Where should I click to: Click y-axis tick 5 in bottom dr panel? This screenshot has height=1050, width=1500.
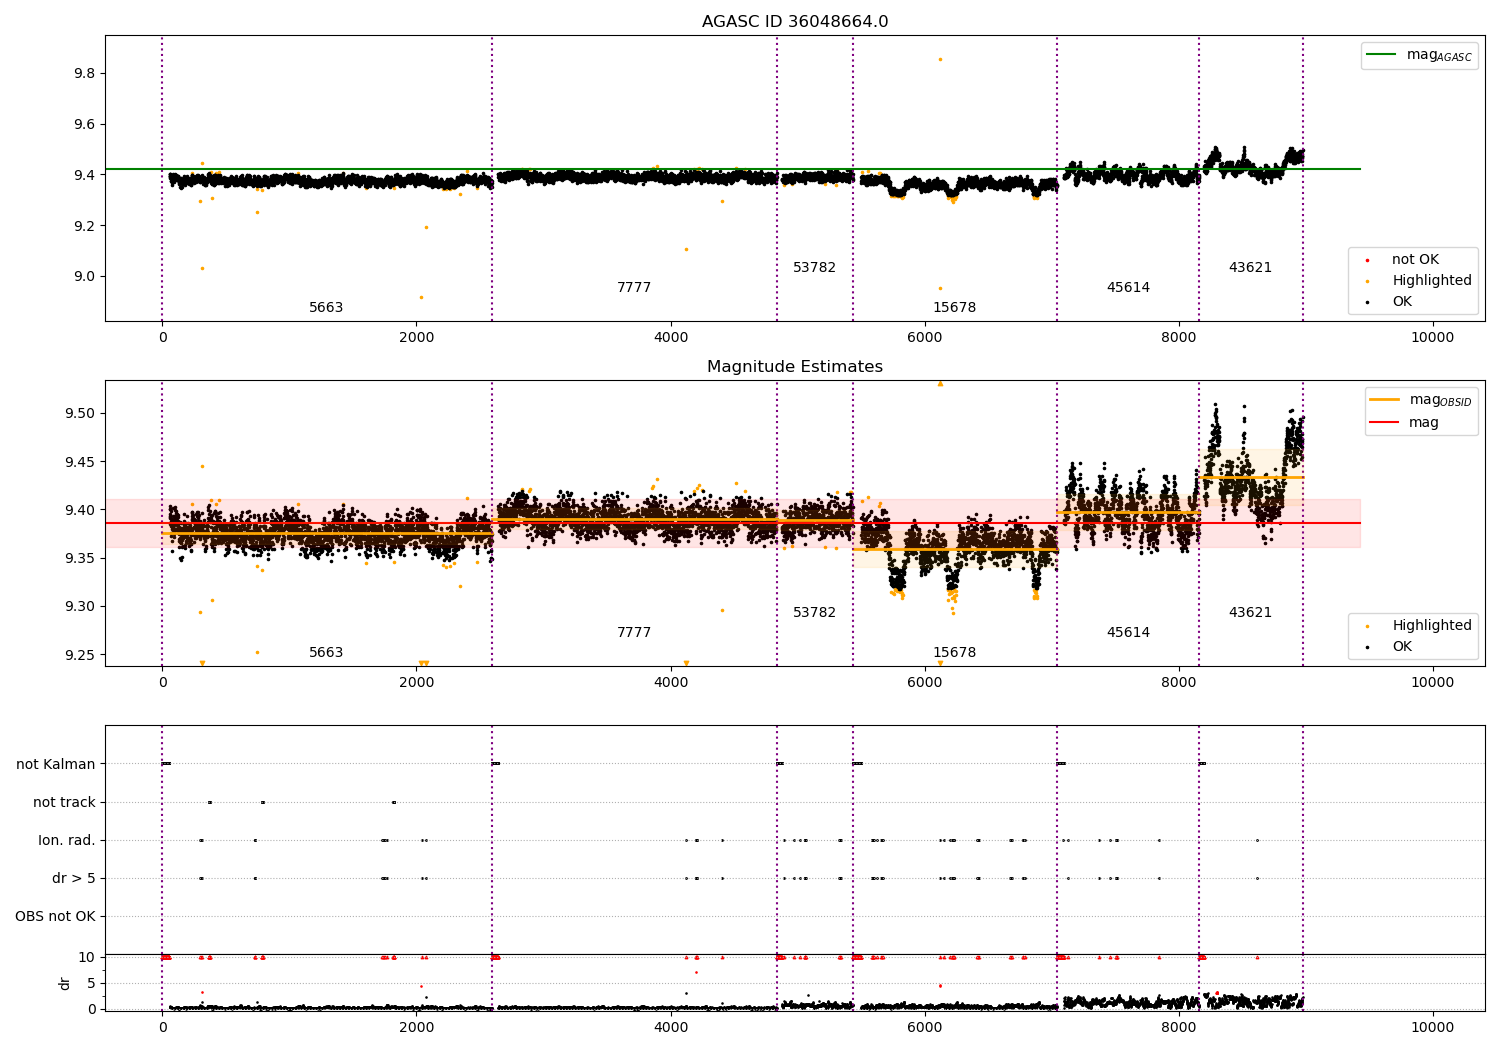pos(91,984)
